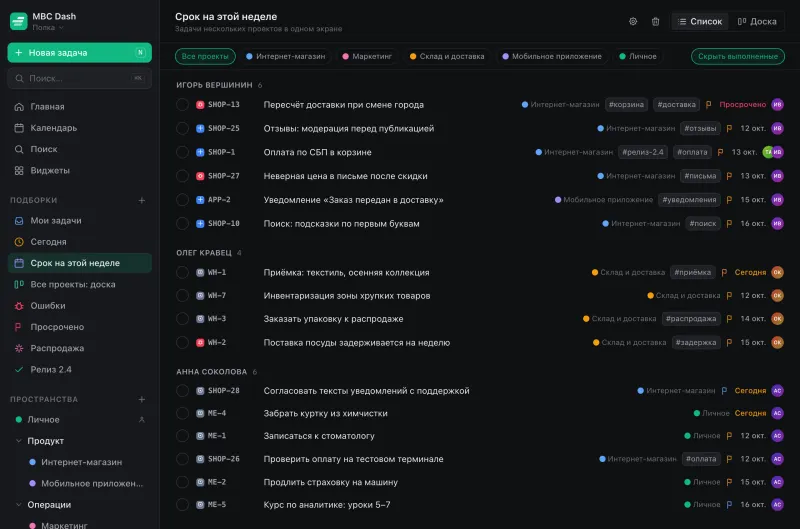Switch to Список view
Screen dimensions: 800x529
[x=700, y=21]
